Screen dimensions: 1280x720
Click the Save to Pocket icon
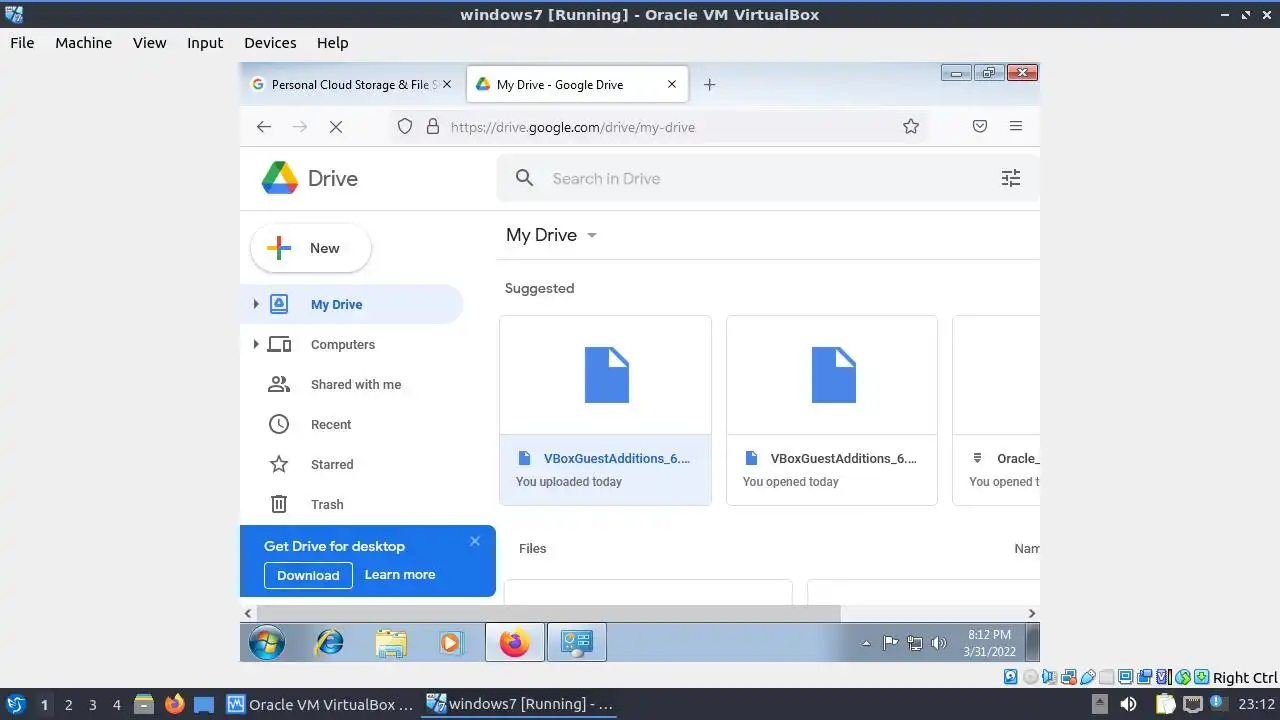[980, 127]
